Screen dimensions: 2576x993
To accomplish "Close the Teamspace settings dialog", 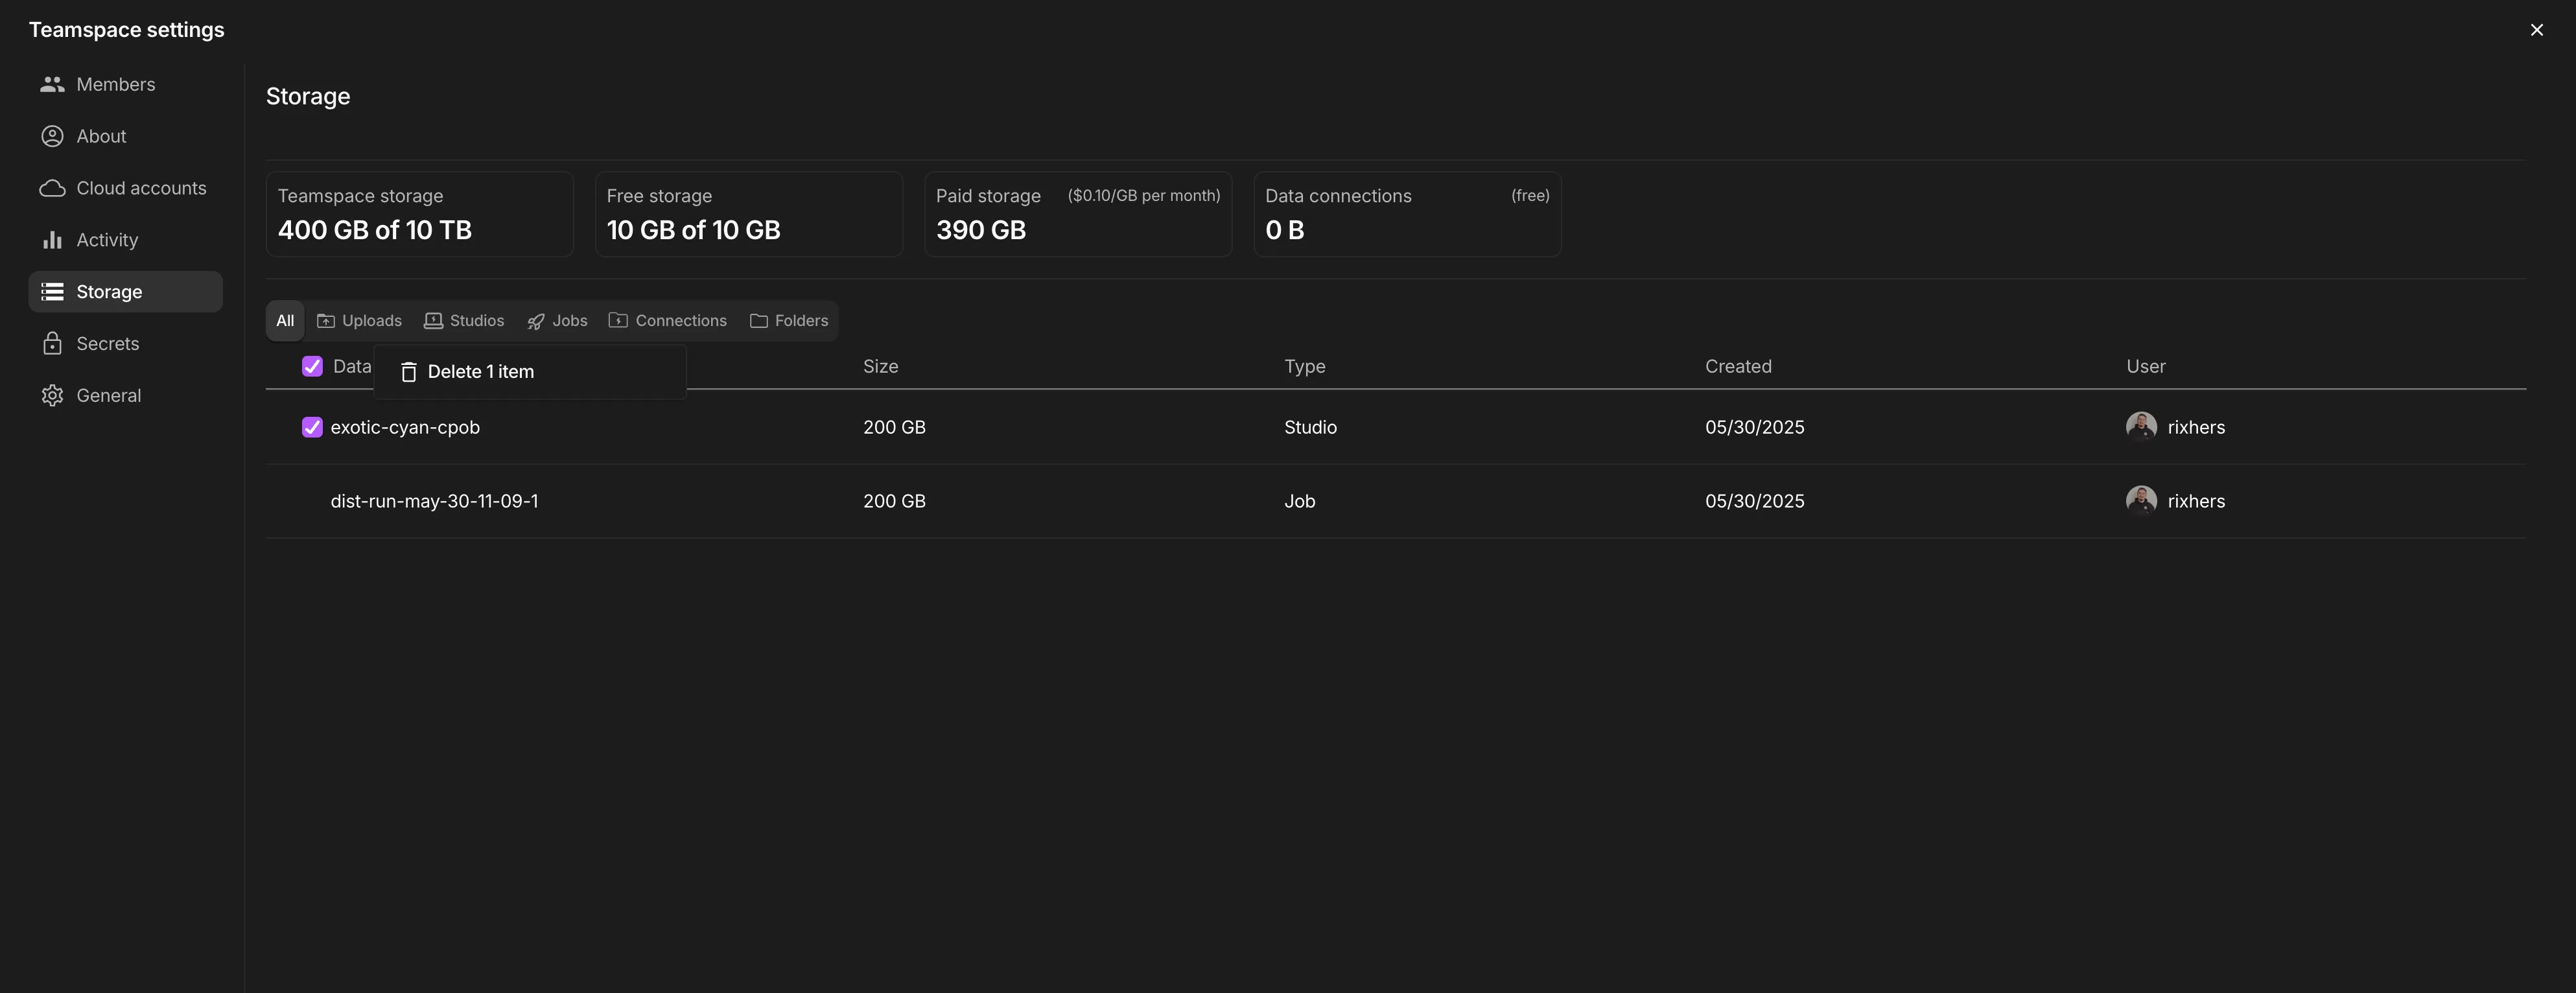I will 2536,30.
